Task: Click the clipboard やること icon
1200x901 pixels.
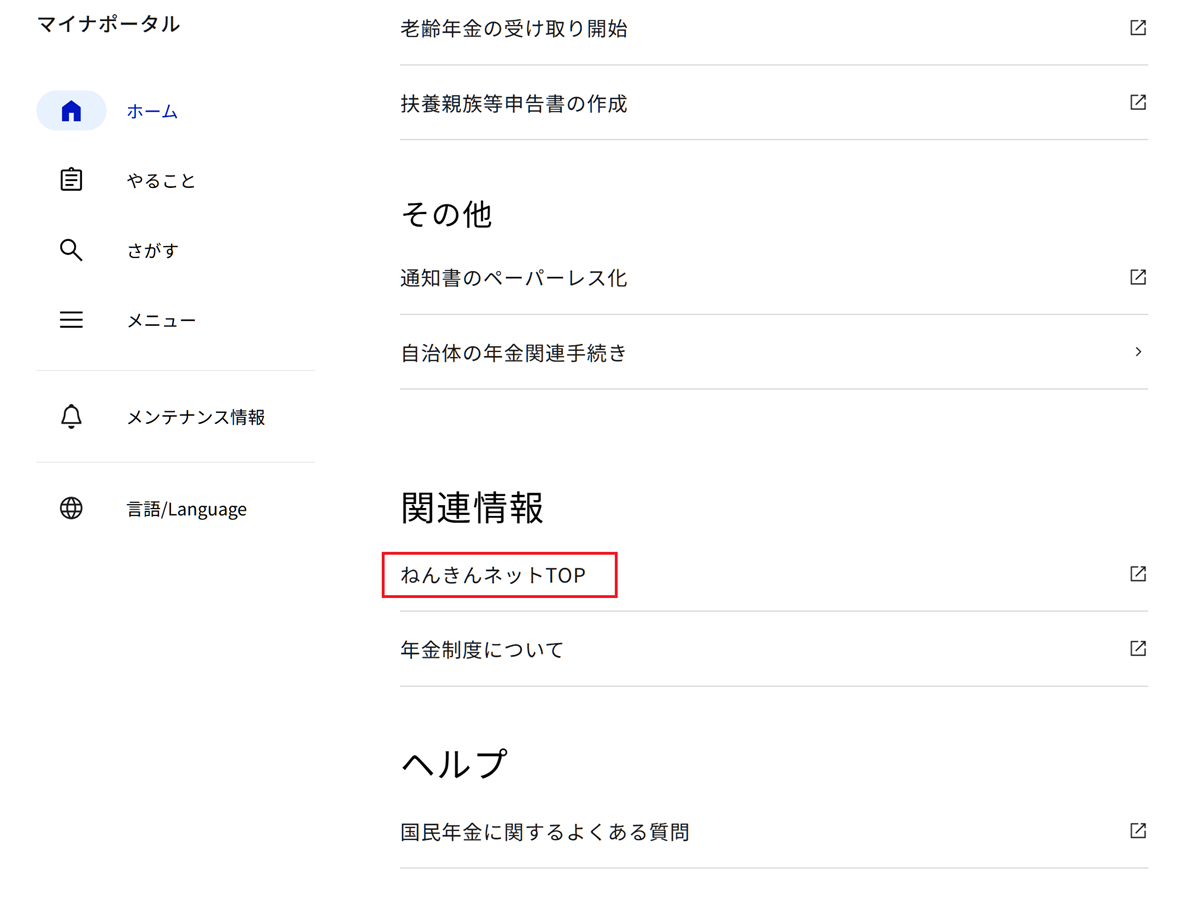Action: 71,180
